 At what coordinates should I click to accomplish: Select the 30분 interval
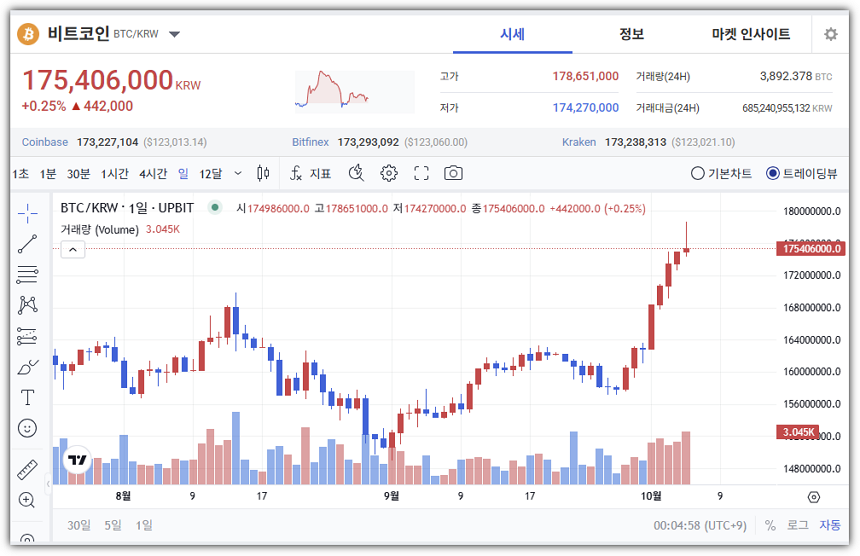tap(78, 174)
